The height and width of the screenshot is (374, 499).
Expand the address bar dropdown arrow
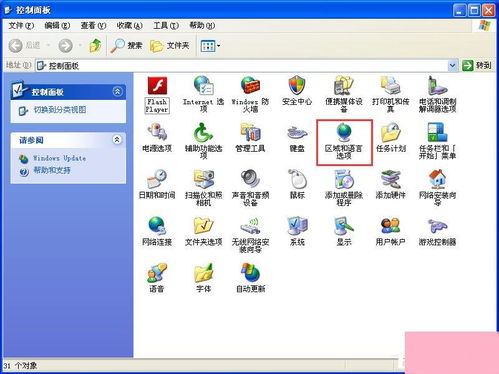[452, 66]
